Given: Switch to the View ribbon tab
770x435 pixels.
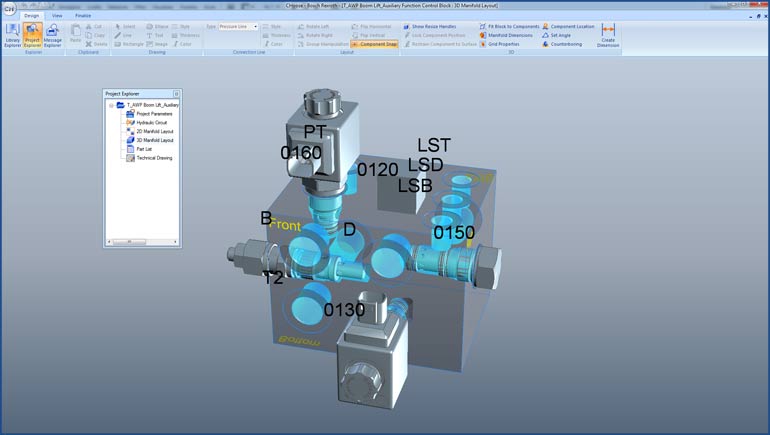Looking at the screenshot, I should pyautogui.click(x=57, y=16).
